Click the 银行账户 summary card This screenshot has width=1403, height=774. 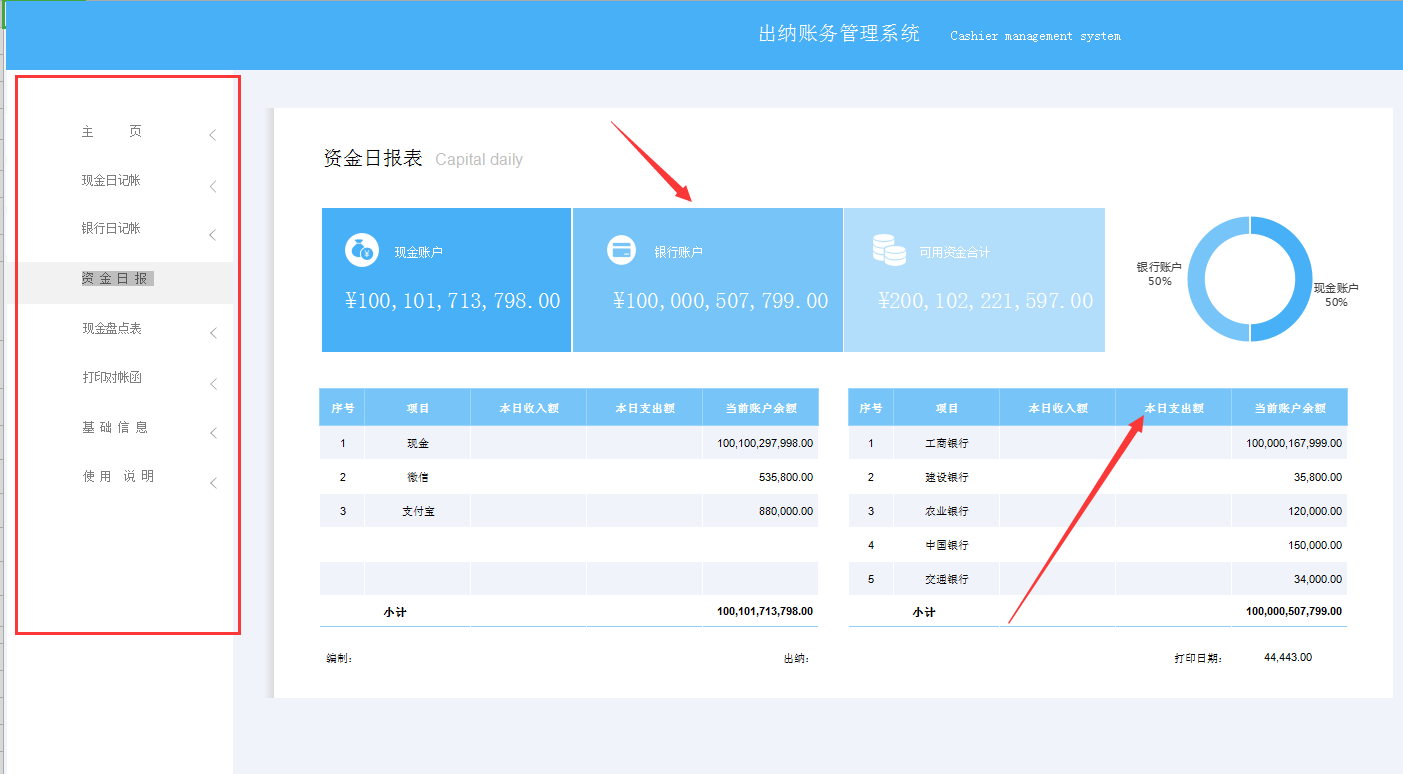707,280
